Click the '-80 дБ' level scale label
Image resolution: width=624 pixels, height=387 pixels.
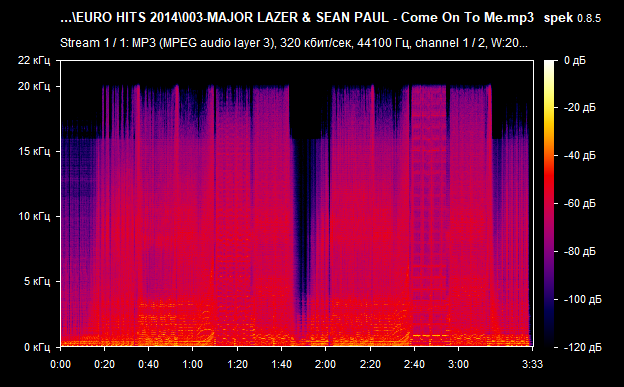click(x=580, y=252)
